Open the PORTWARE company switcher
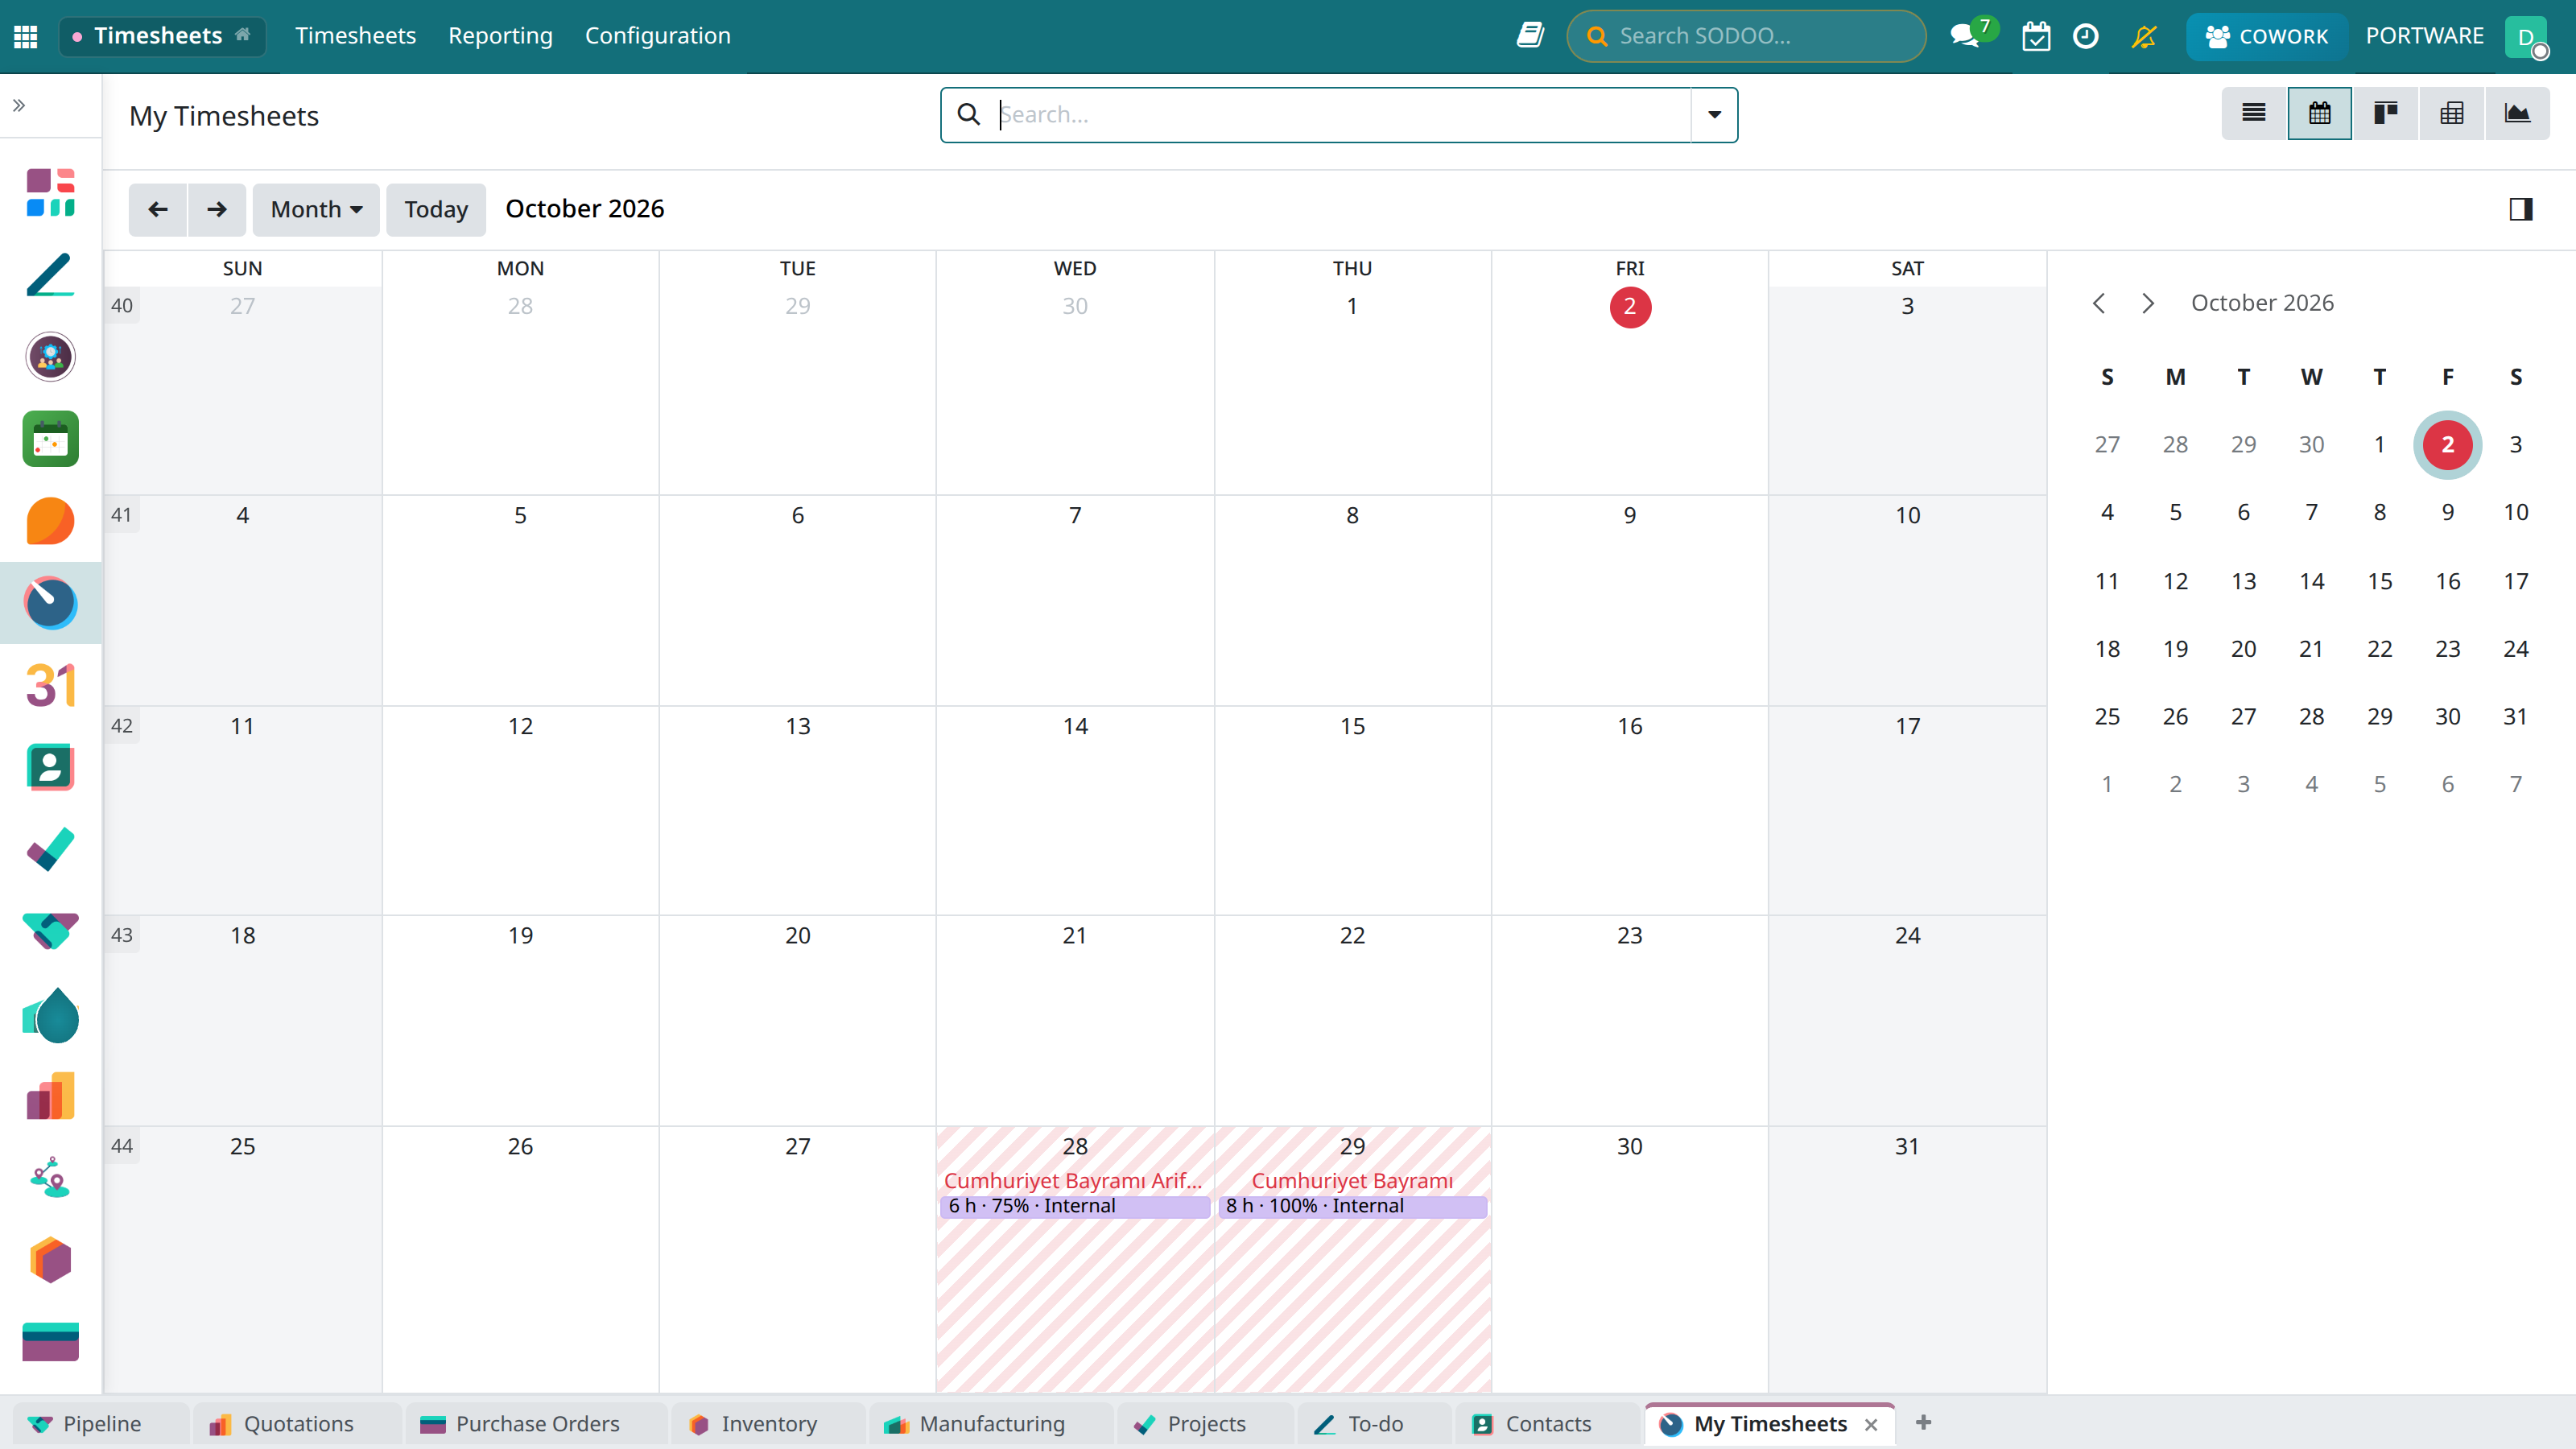Screen dimensions: 2576x1449 (x=2424, y=36)
